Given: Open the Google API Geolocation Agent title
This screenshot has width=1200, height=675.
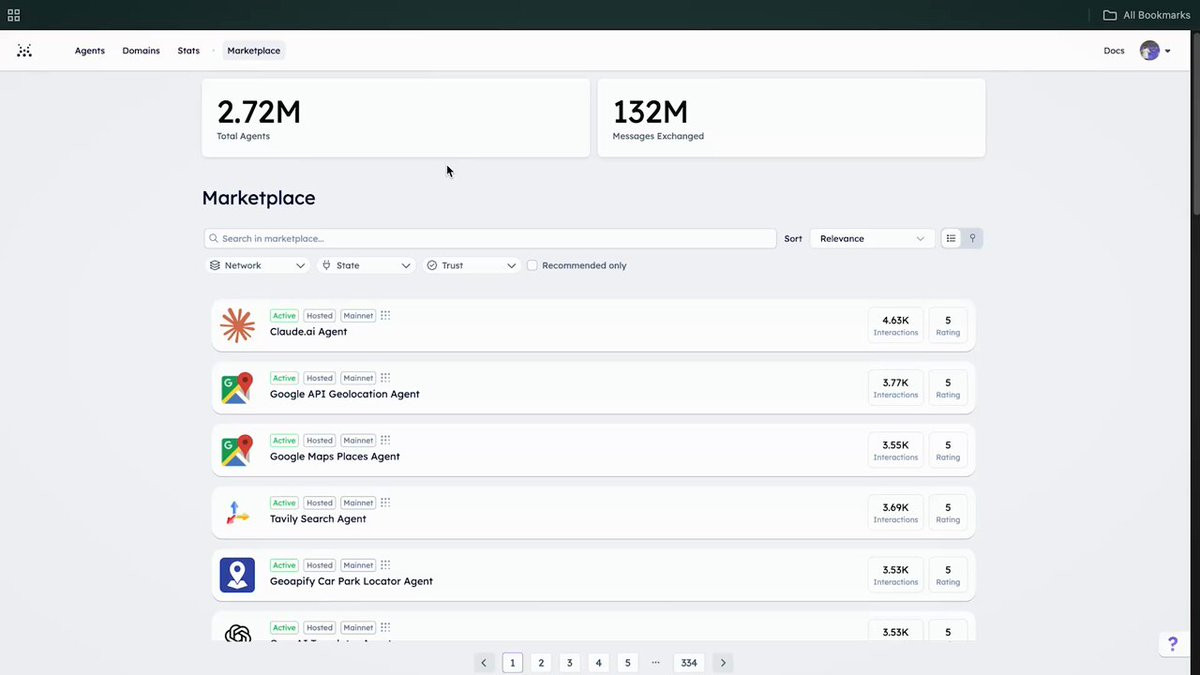Looking at the screenshot, I should (345, 394).
